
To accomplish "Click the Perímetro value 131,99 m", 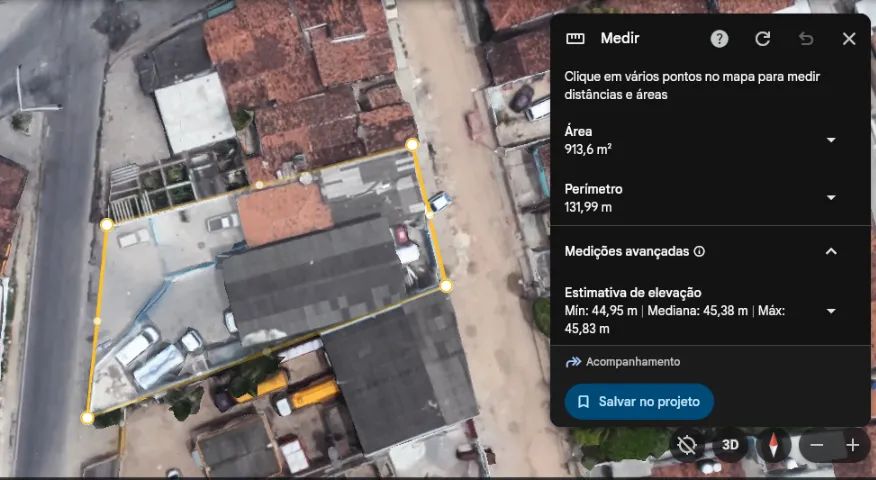I will 588,207.
